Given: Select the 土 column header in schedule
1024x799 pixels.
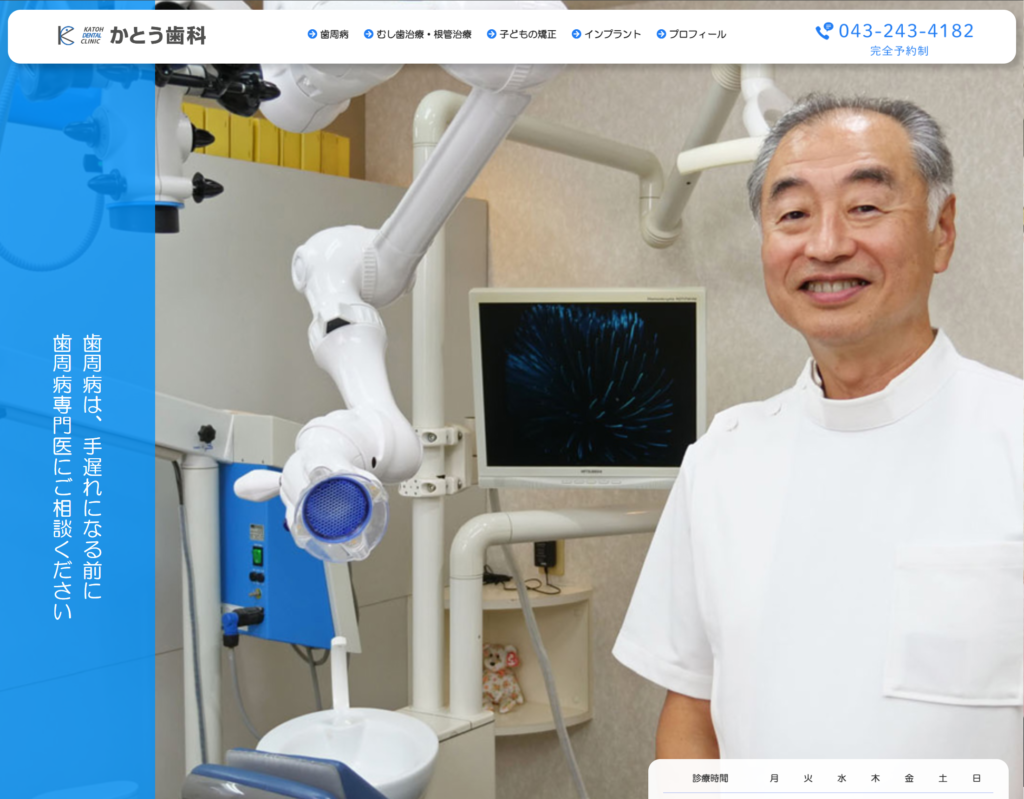Looking at the screenshot, I should coord(942,778).
